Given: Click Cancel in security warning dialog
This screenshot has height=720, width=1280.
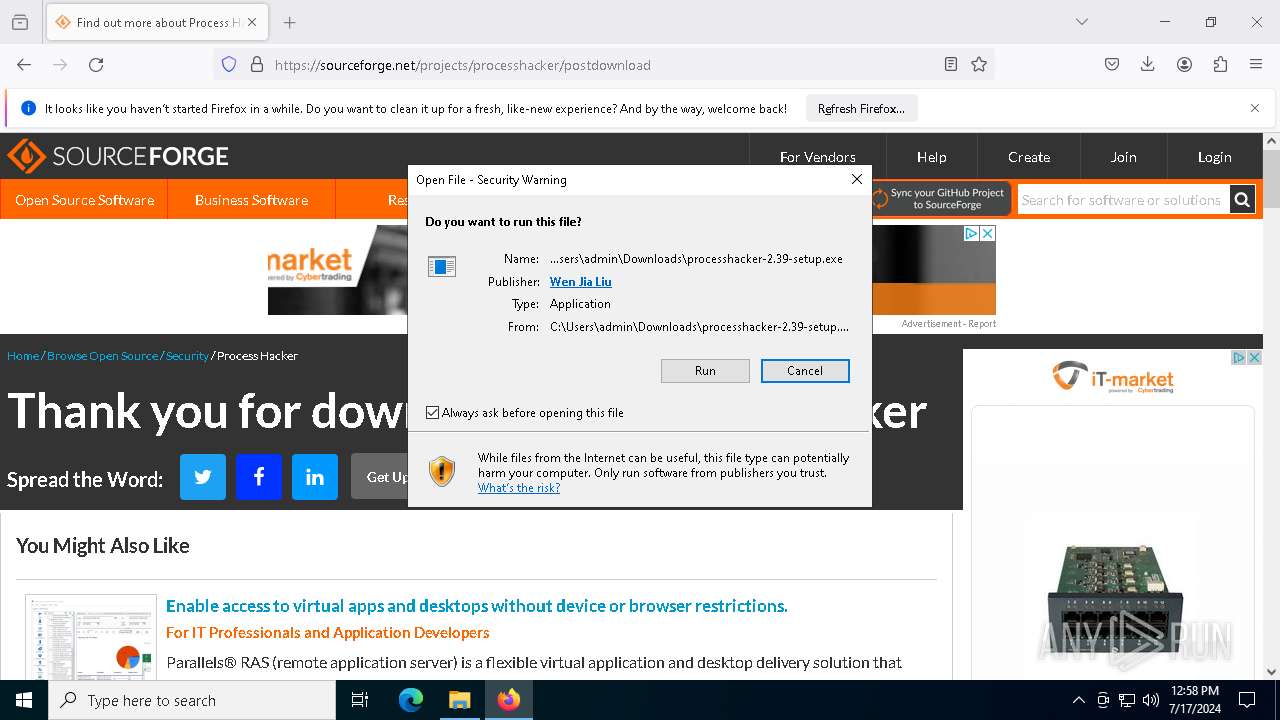Looking at the screenshot, I should coord(805,371).
